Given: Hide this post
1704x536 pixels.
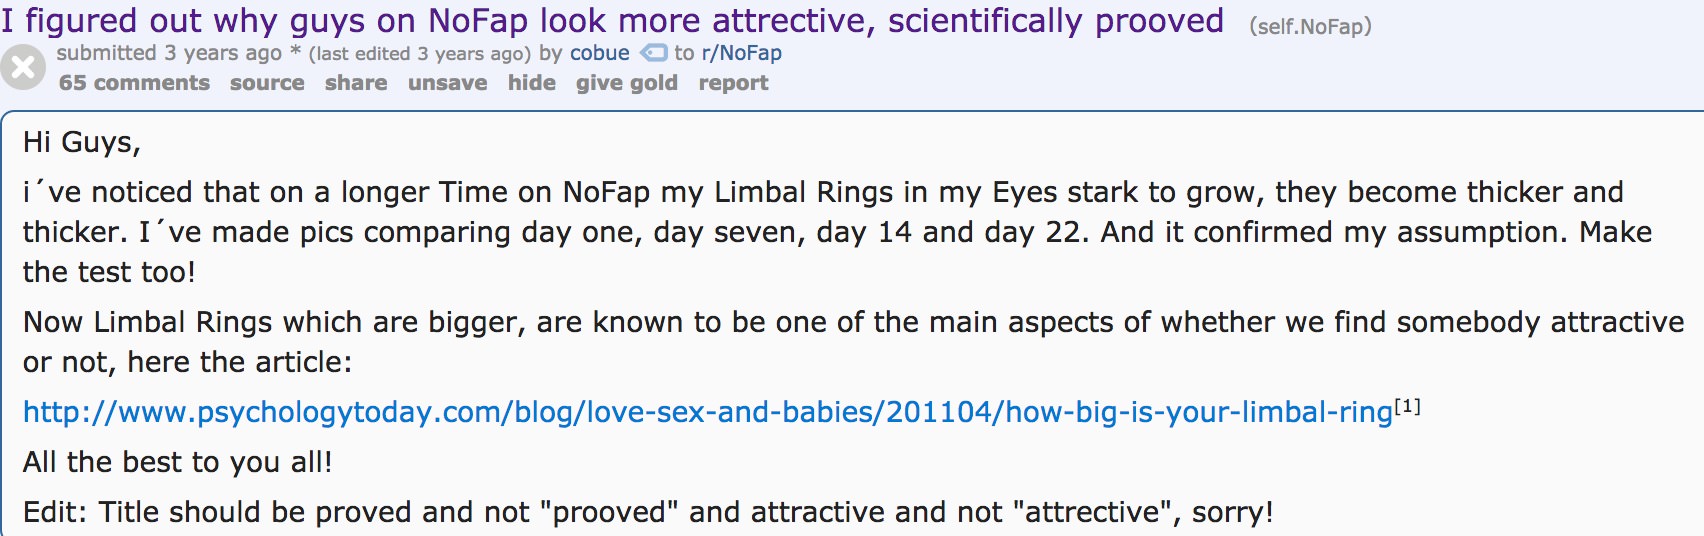Looking at the screenshot, I should click(x=531, y=83).
